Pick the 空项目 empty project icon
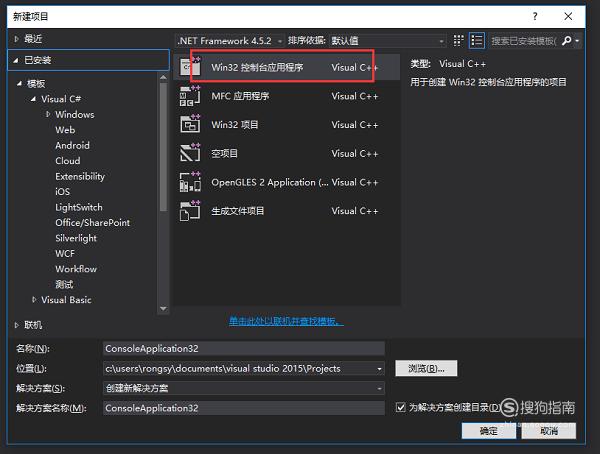 pyautogui.click(x=190, y=153)
